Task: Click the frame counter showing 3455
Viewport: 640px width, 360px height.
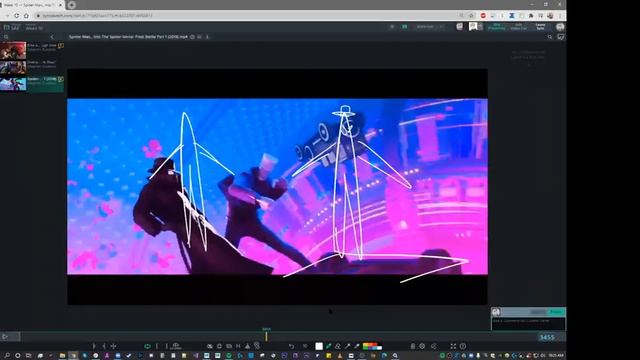Action: (x=547, y=337)
